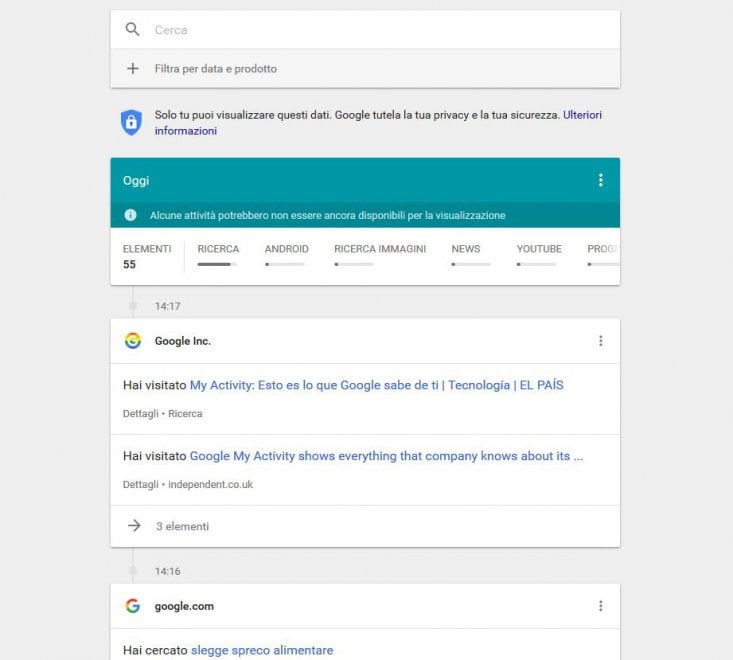Open three-dot menu for Google Inc. card

pos(601,341)
